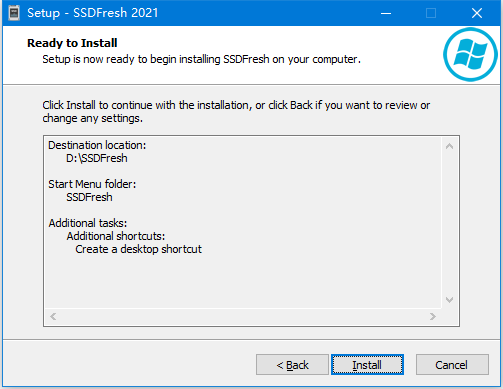
Task: Click the circular Windows logo icon
Action: click(x=470, y=54)
